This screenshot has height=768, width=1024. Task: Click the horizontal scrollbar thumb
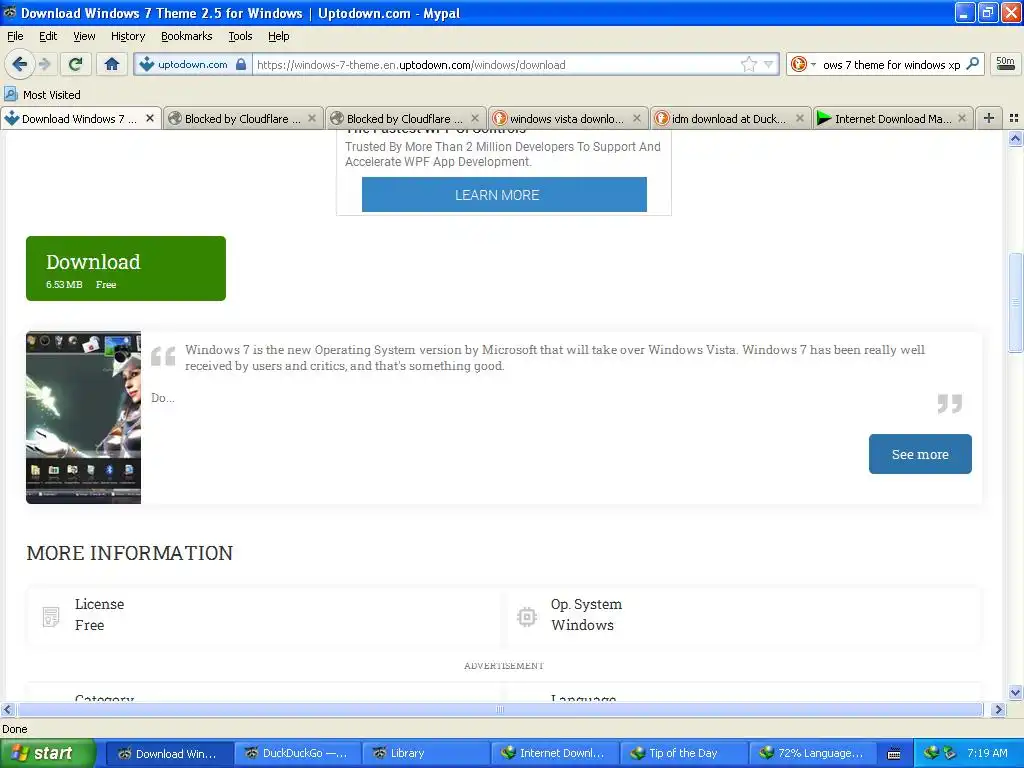[500, 709]
